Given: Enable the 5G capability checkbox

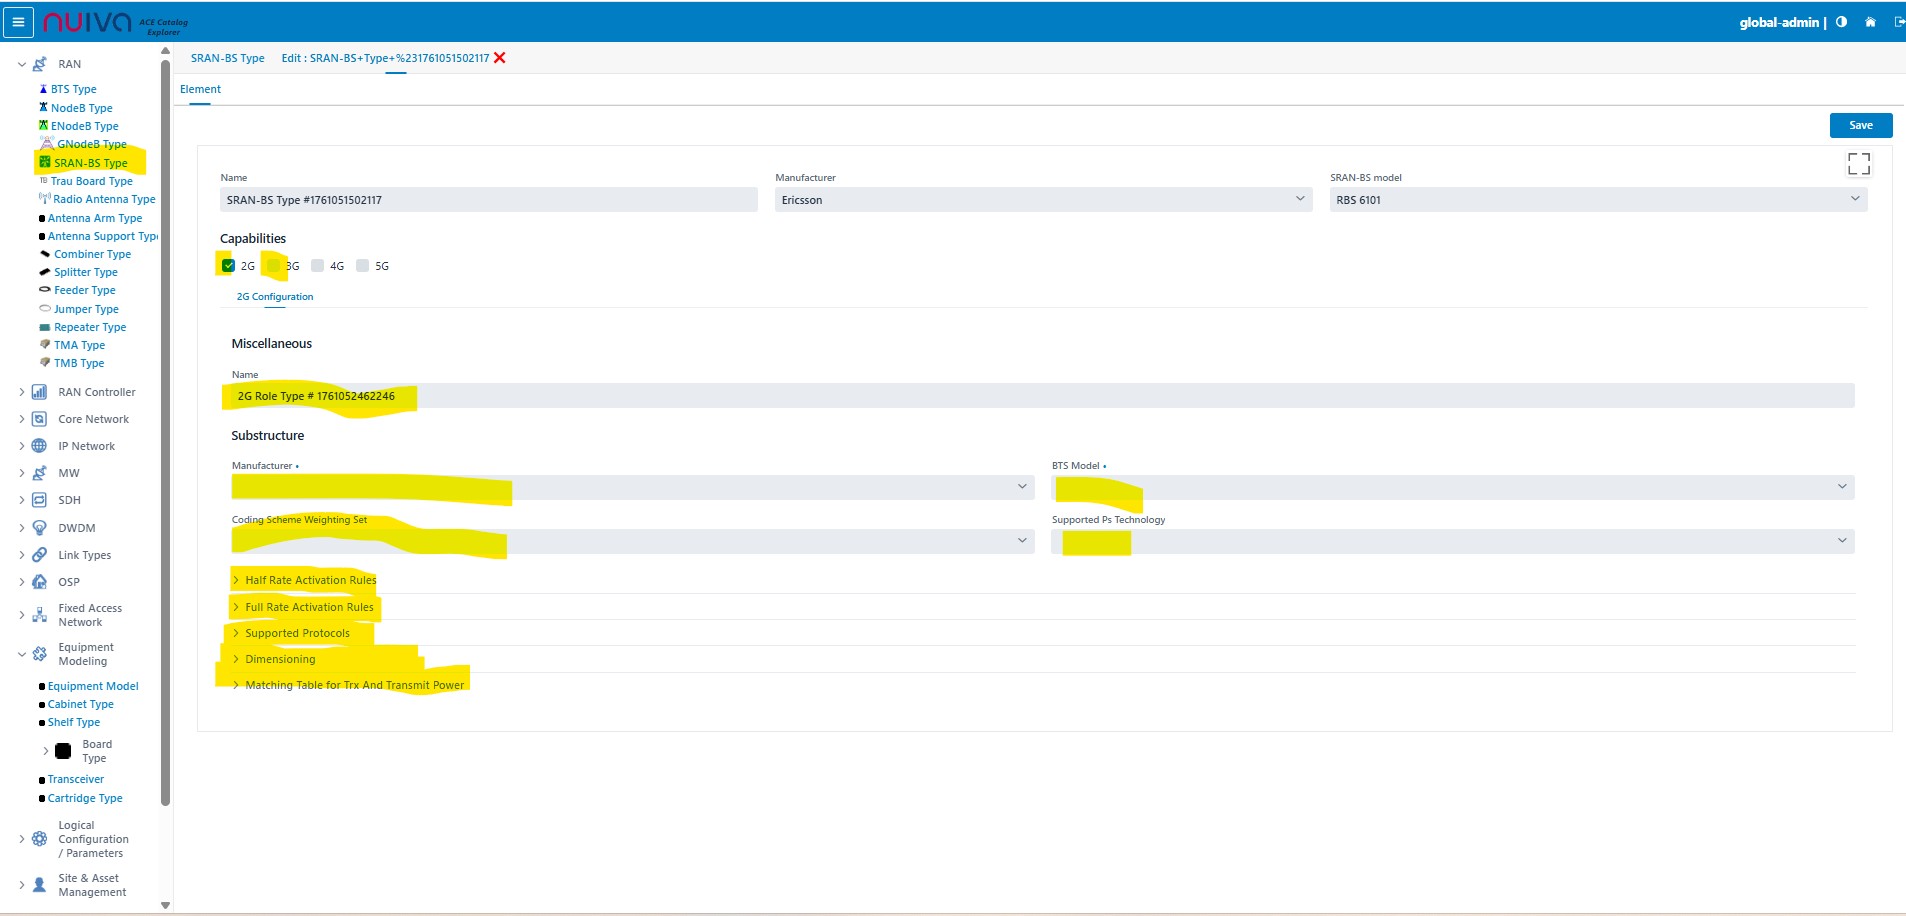Looking at the screenshot, I should pyautogui.click(x=363, y=266).
